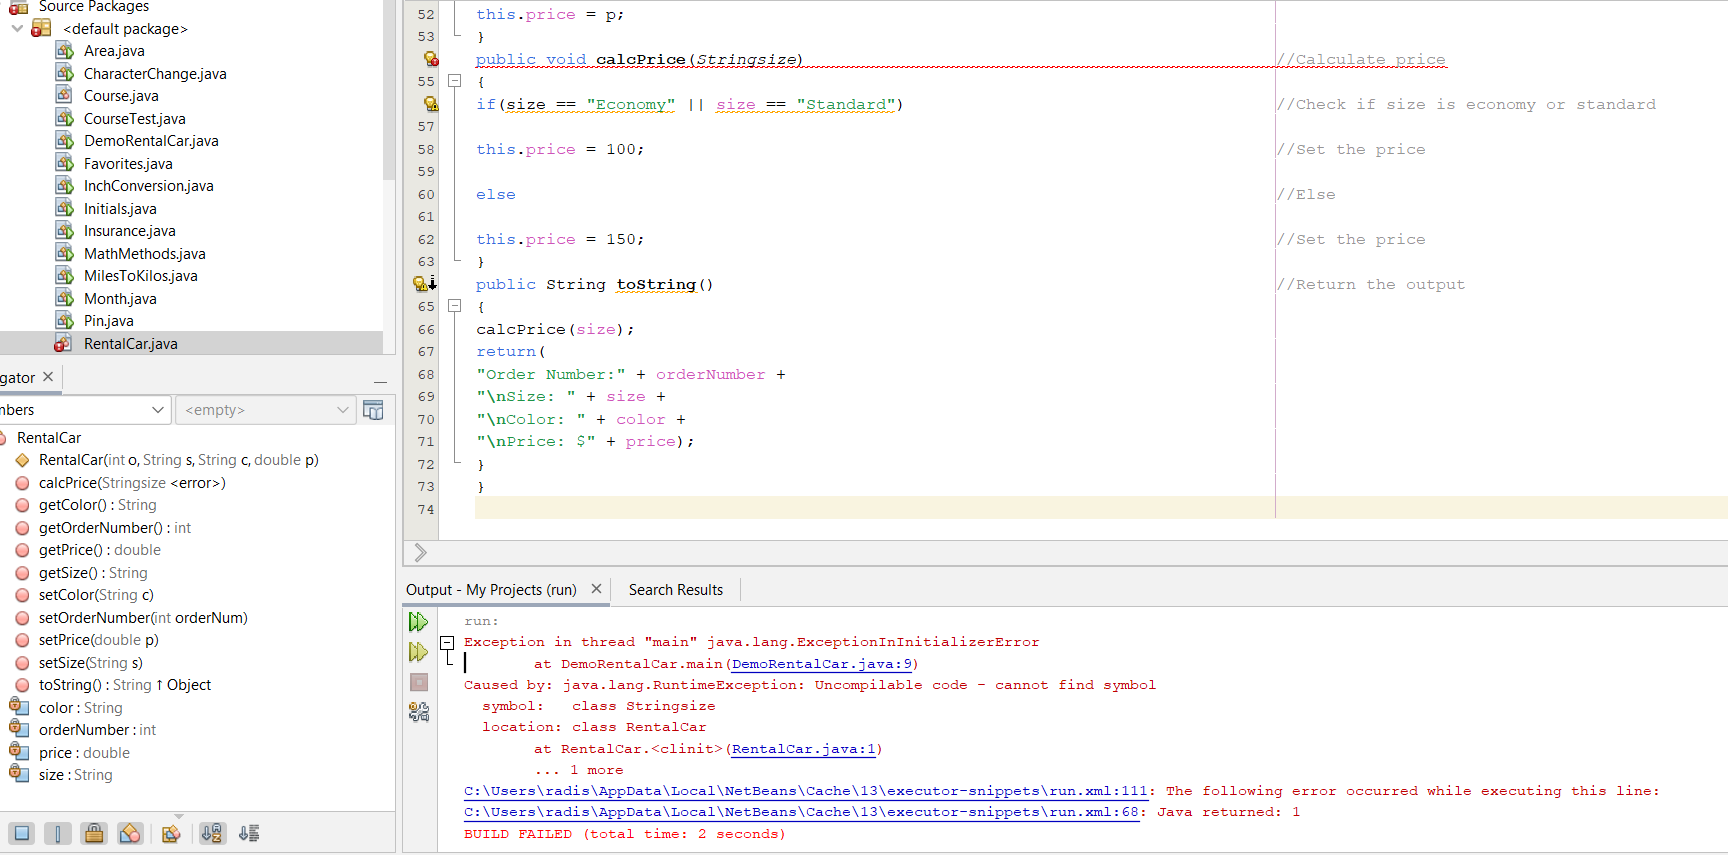Viewport: 1728px width, 855px height.
Task: Select Insurance.java in the project tree
Action: tap(130, 231)
